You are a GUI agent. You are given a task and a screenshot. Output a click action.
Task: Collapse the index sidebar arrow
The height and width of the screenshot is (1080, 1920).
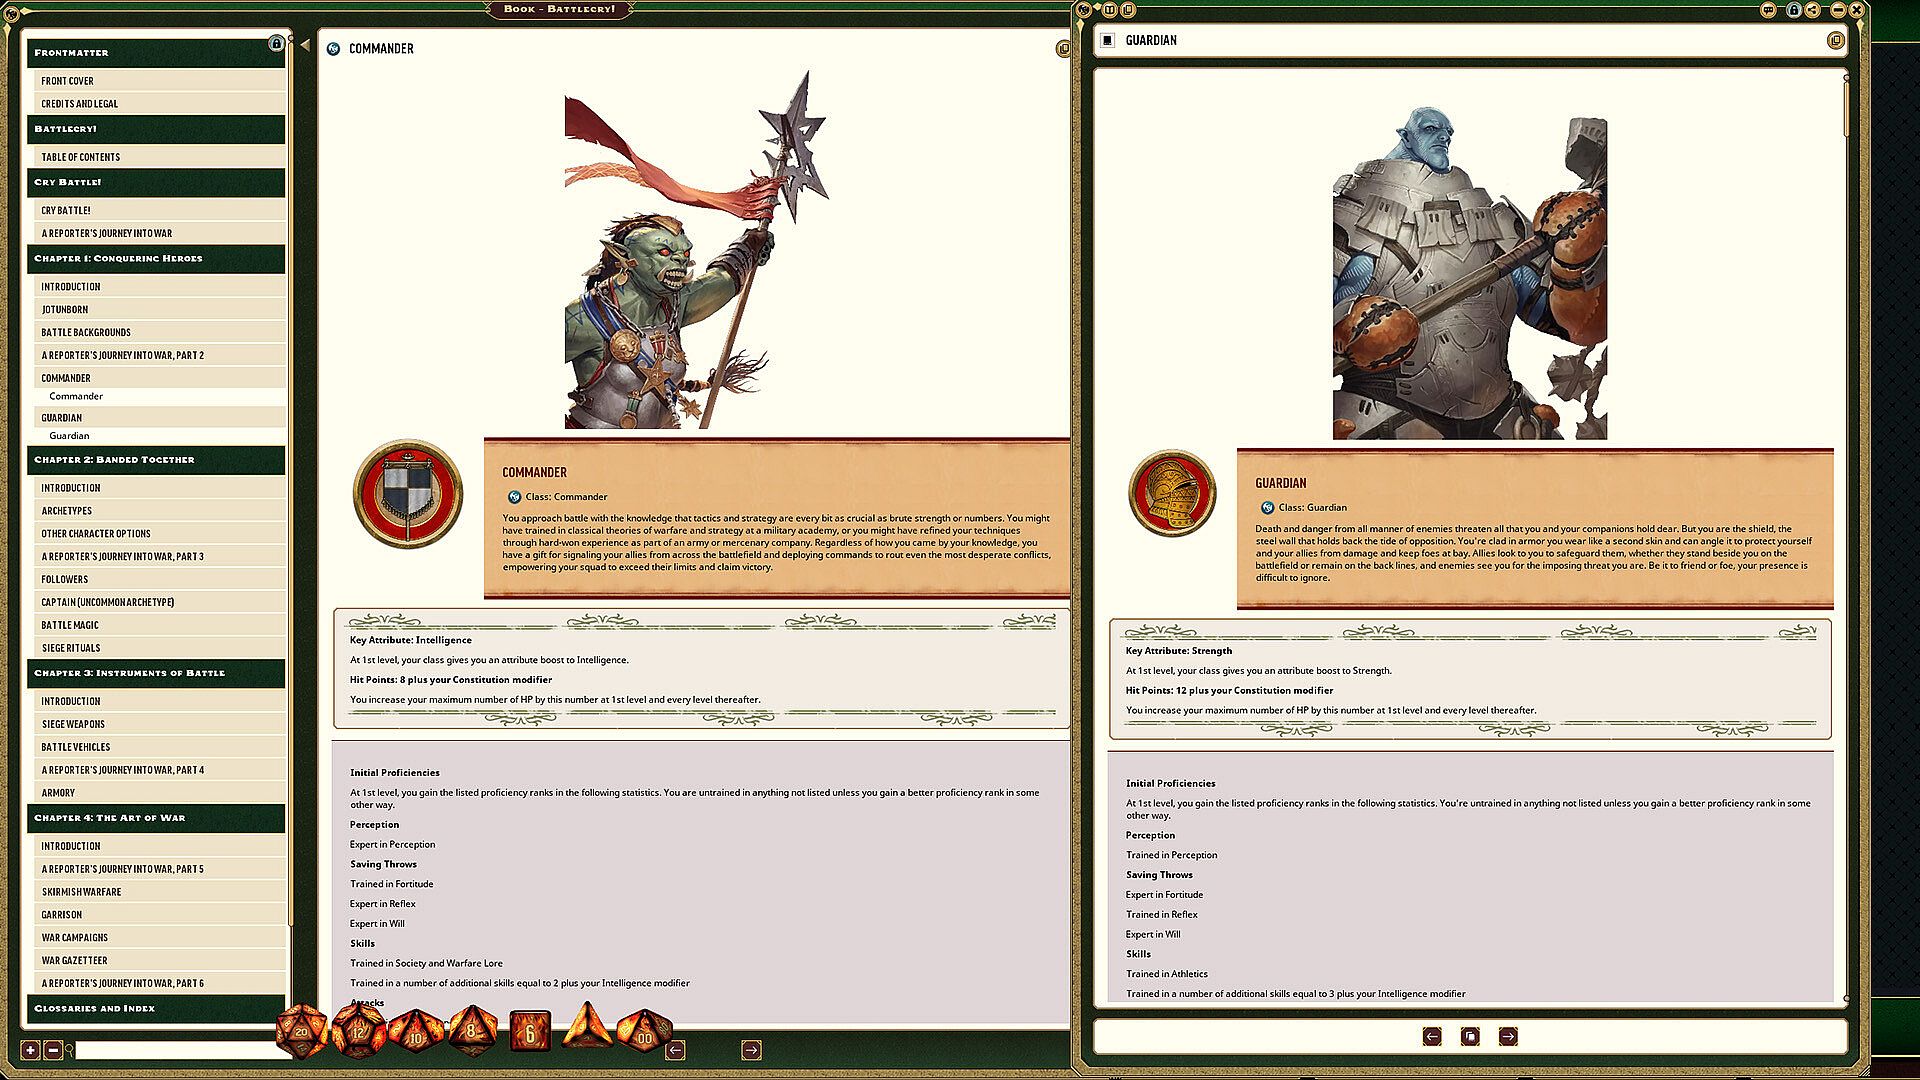pos(304,44)
